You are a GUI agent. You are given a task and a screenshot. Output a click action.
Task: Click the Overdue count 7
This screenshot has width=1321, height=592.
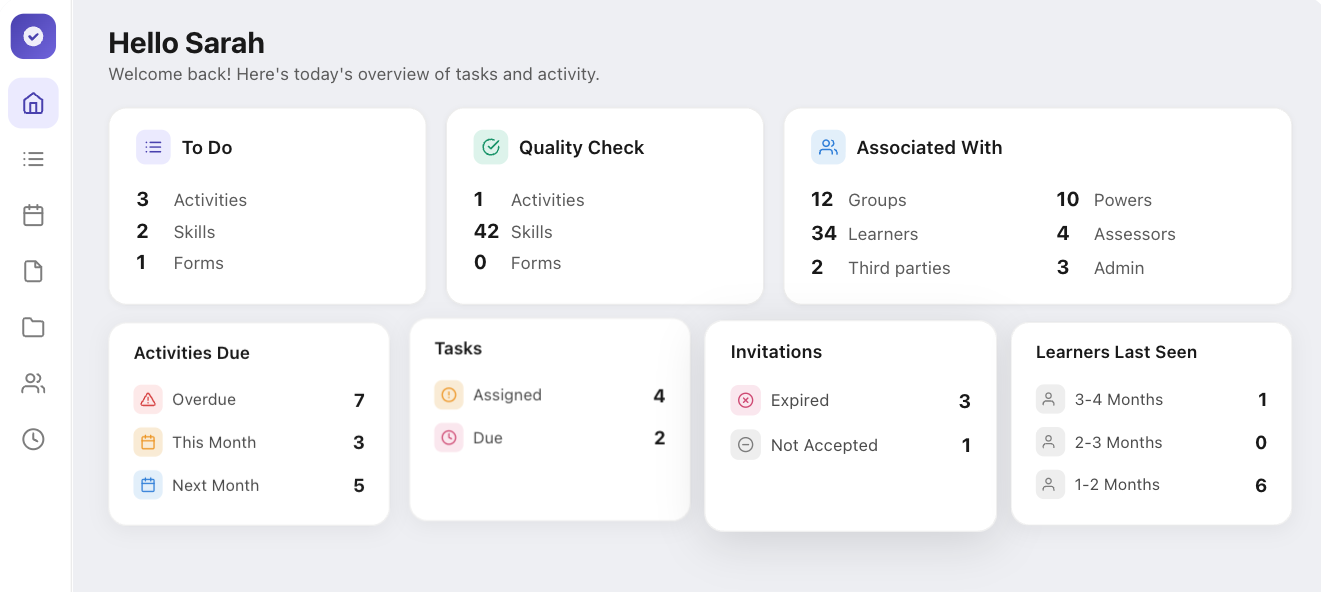(359, 401)
